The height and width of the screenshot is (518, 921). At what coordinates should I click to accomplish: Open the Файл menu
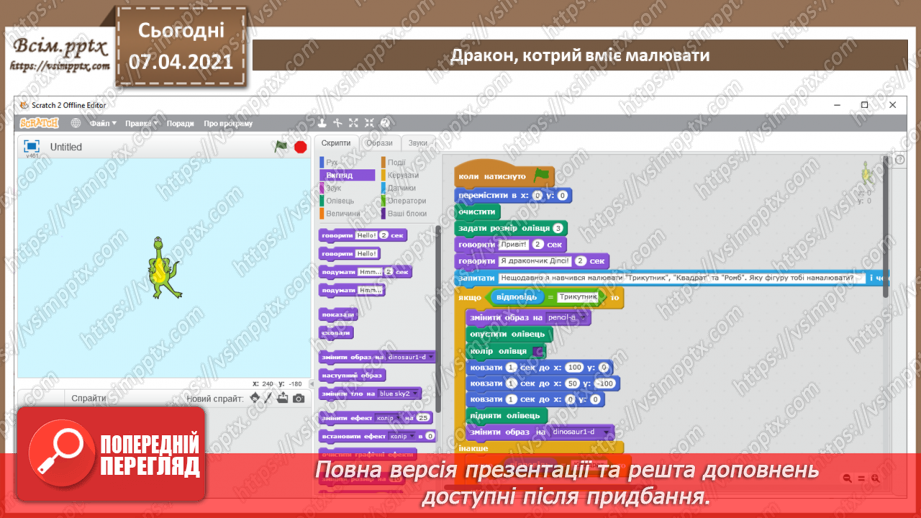(103, 123)
